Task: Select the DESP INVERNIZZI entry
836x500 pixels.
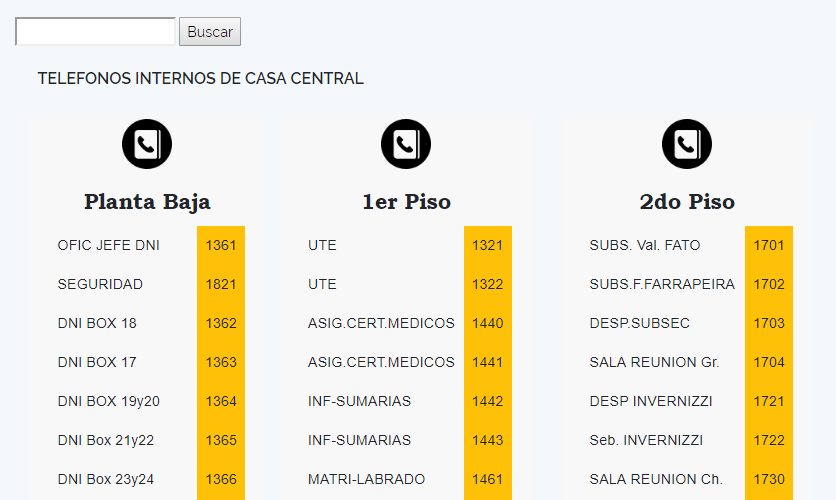Action: (x=651, y=401)
